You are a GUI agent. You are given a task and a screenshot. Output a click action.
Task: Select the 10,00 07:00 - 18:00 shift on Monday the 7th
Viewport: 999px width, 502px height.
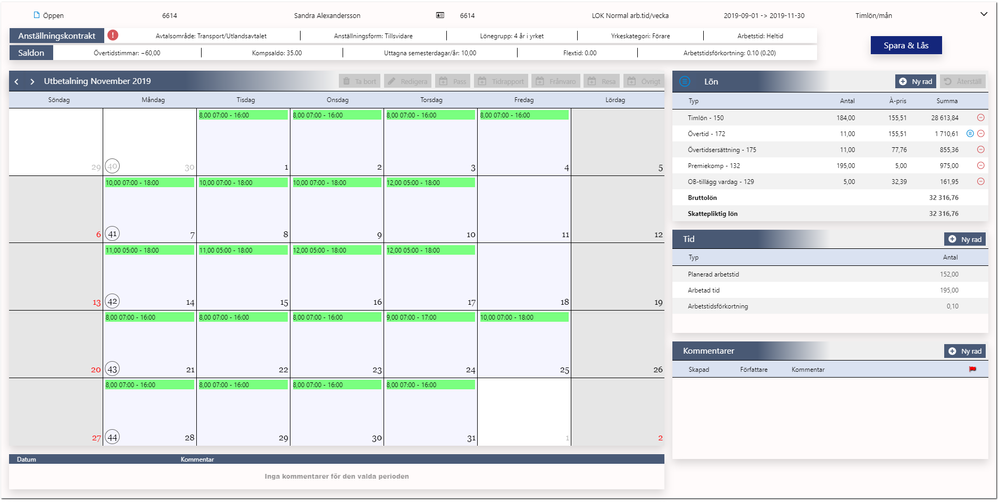pos(150,183)
